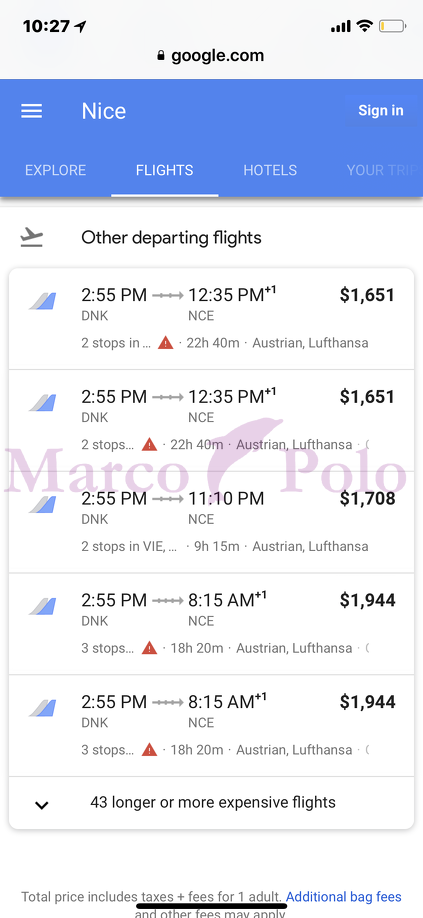The image size is (423, 918).
Task: Tap warning triangle on first $1,944 flight
Action: pos(150,648)
